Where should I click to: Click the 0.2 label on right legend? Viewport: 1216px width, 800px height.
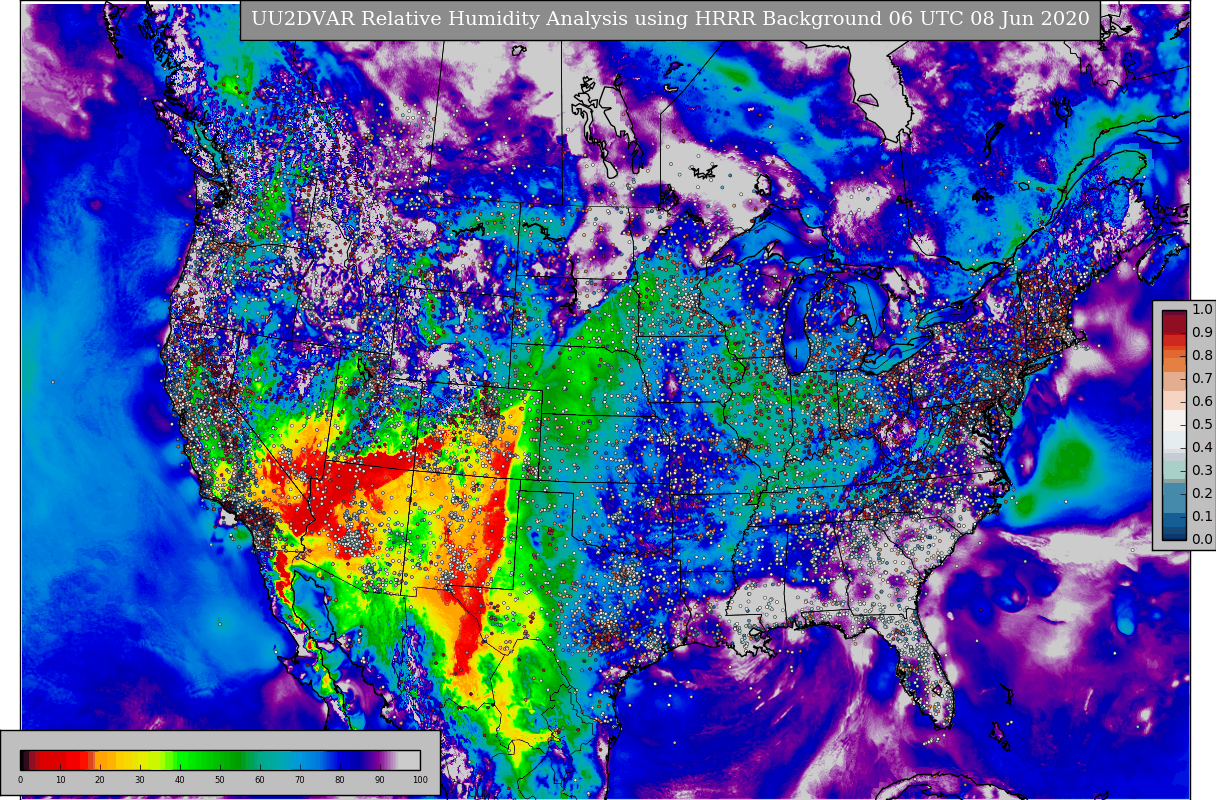pos(1202,494)
